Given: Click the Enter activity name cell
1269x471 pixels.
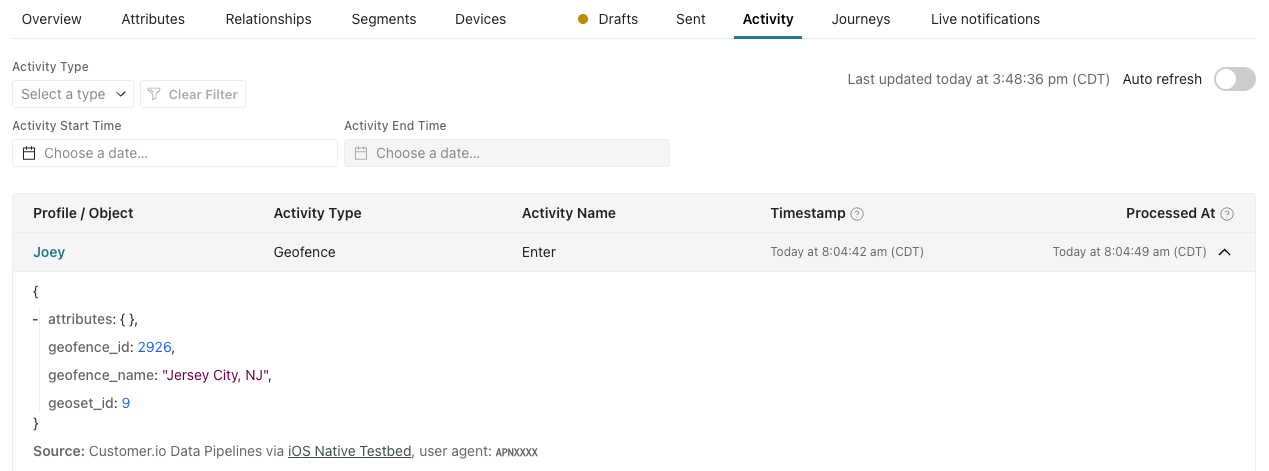Looking at the screenshot, I should pos(539,252).
